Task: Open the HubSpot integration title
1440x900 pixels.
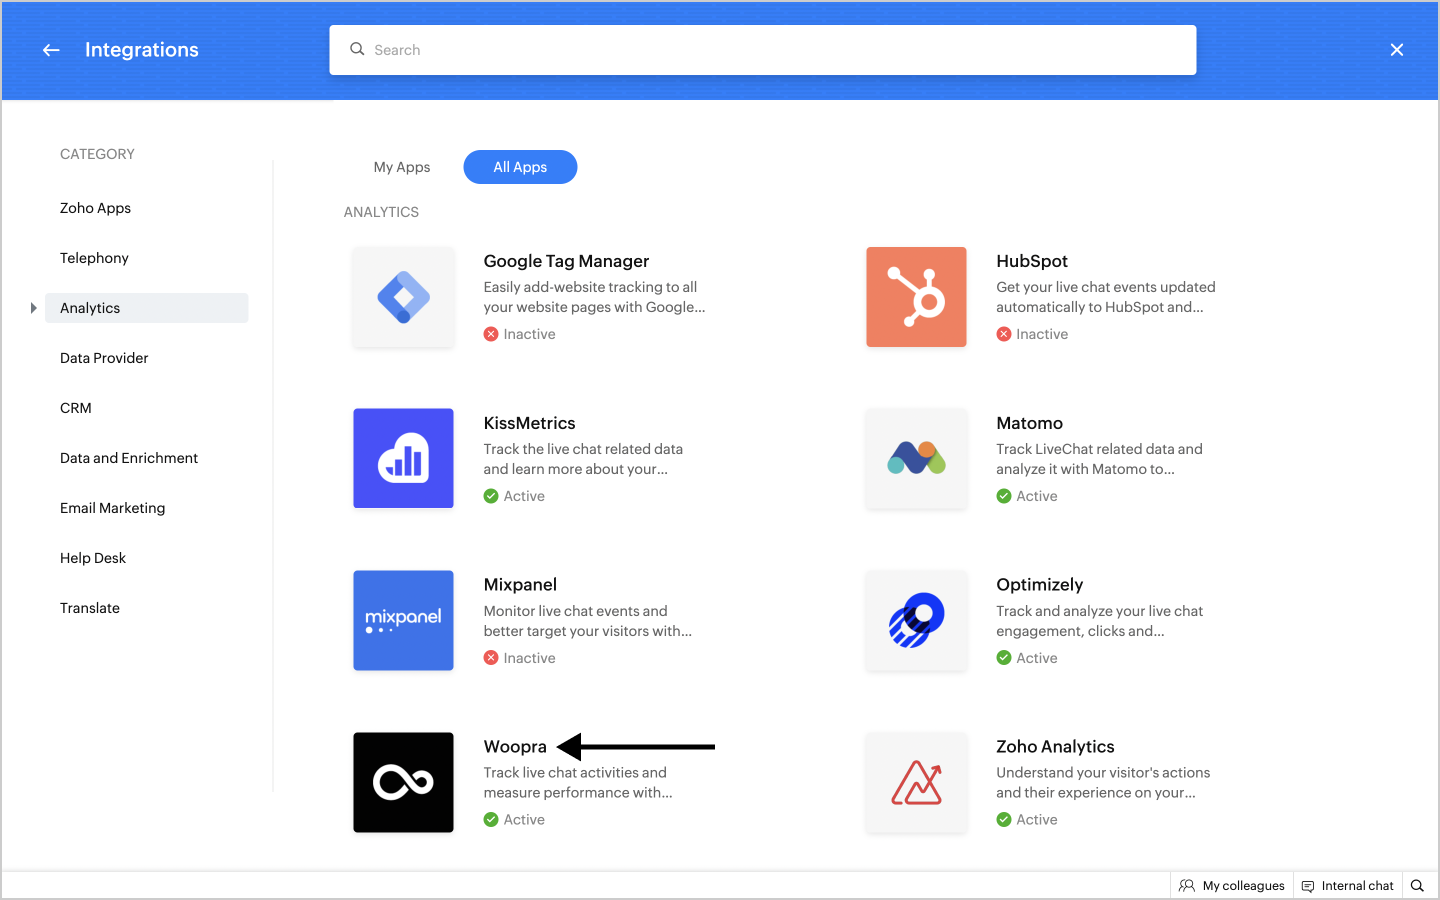Action: coord(1032,261)
